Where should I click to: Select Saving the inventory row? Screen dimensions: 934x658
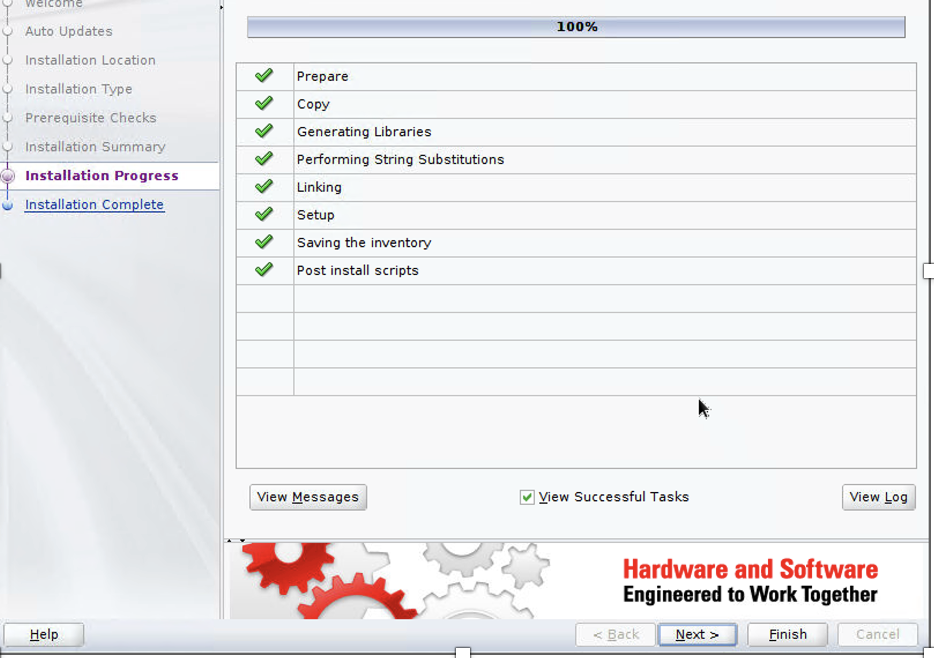tap(576, 242)
